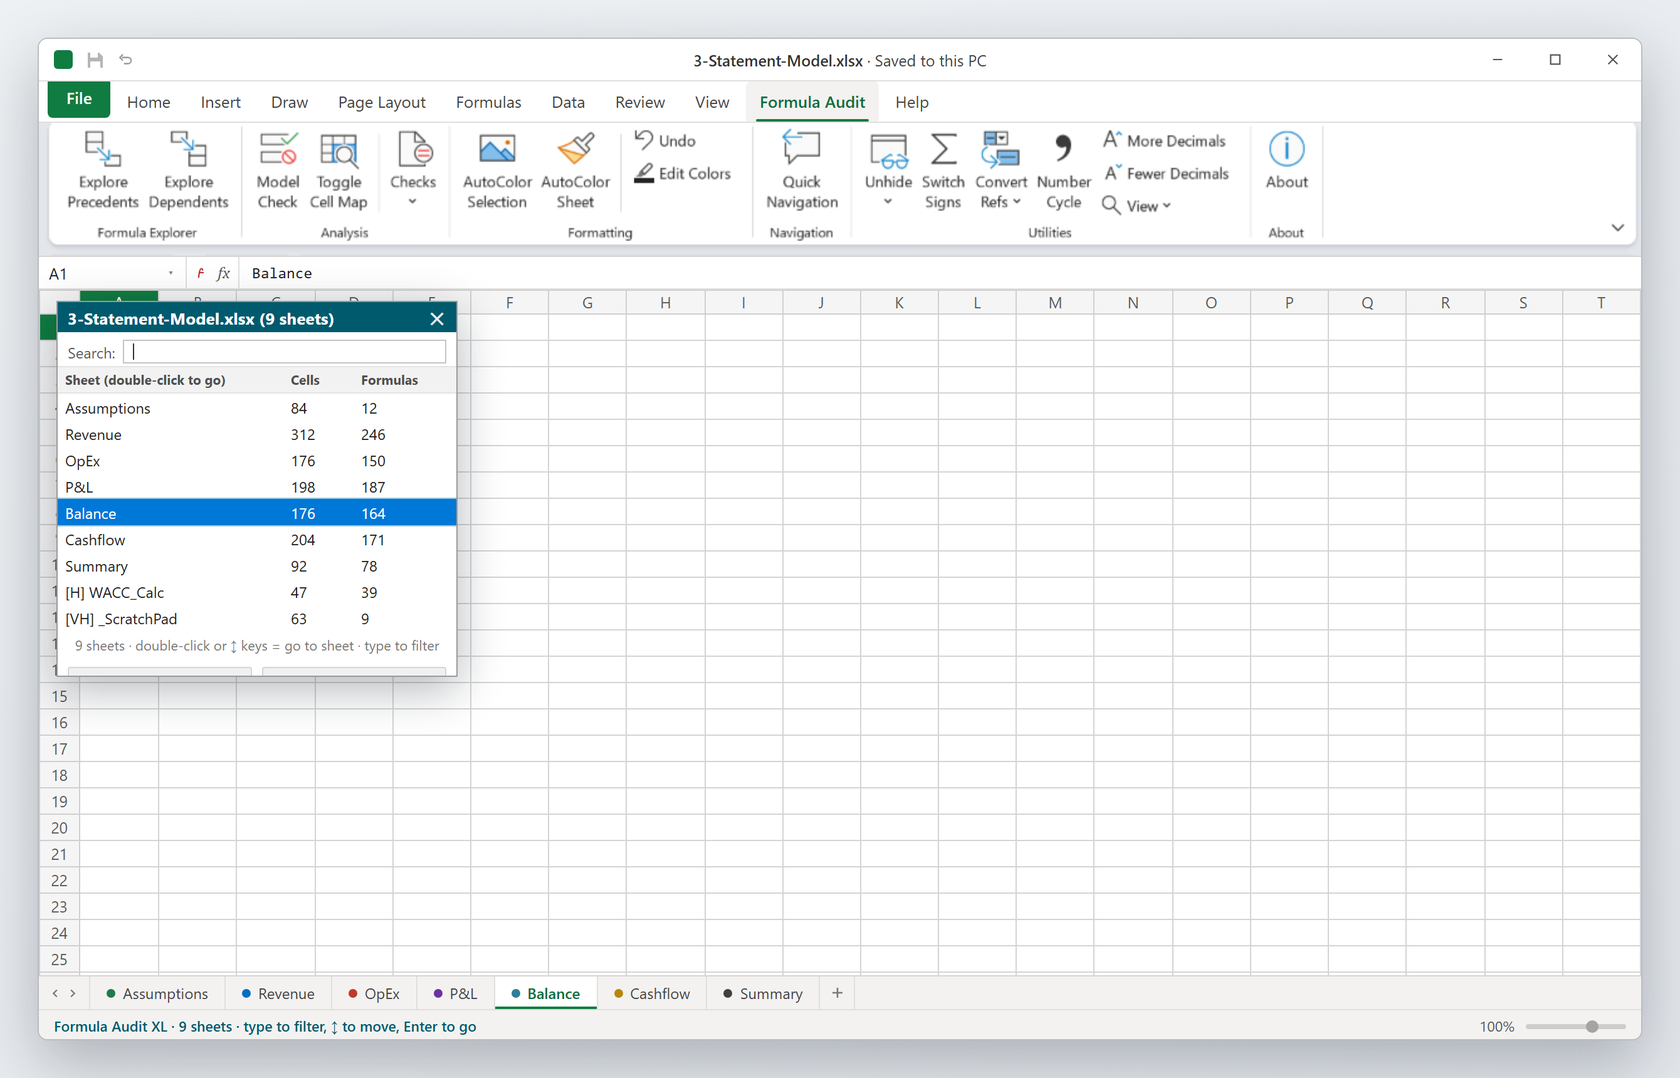Click Explore Precedents tool
This screenshot has height=1078, width=1680.
coord(102,170)
